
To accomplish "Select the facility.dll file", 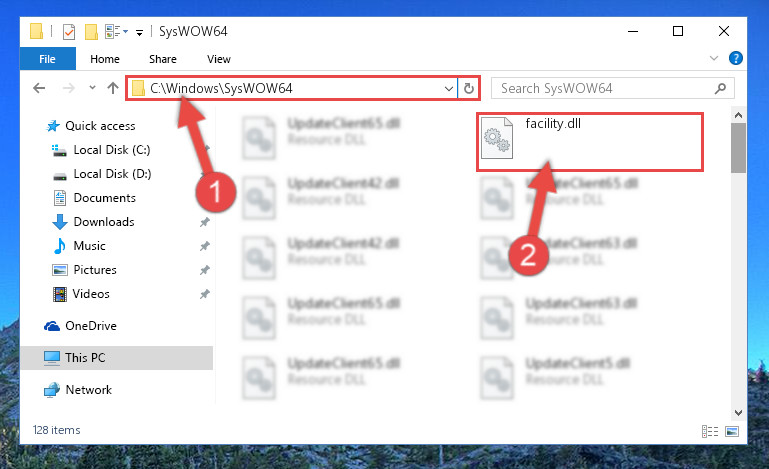I will coord(590,141).
